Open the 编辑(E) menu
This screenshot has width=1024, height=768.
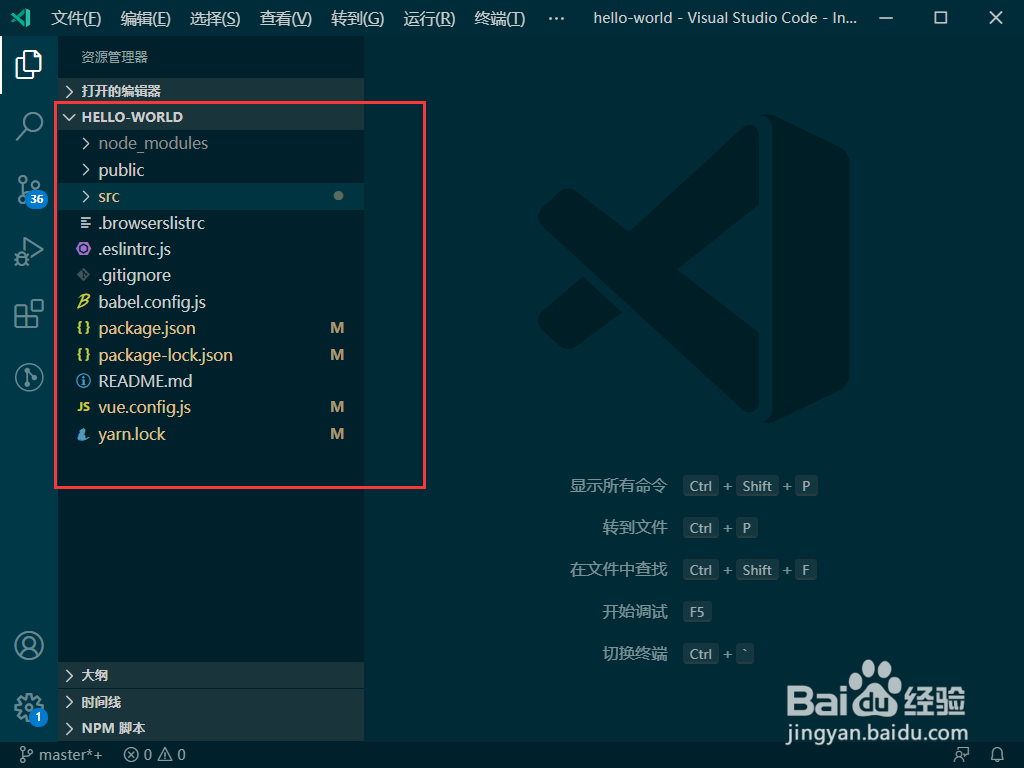pyautogui.click(x=146, y=18)
